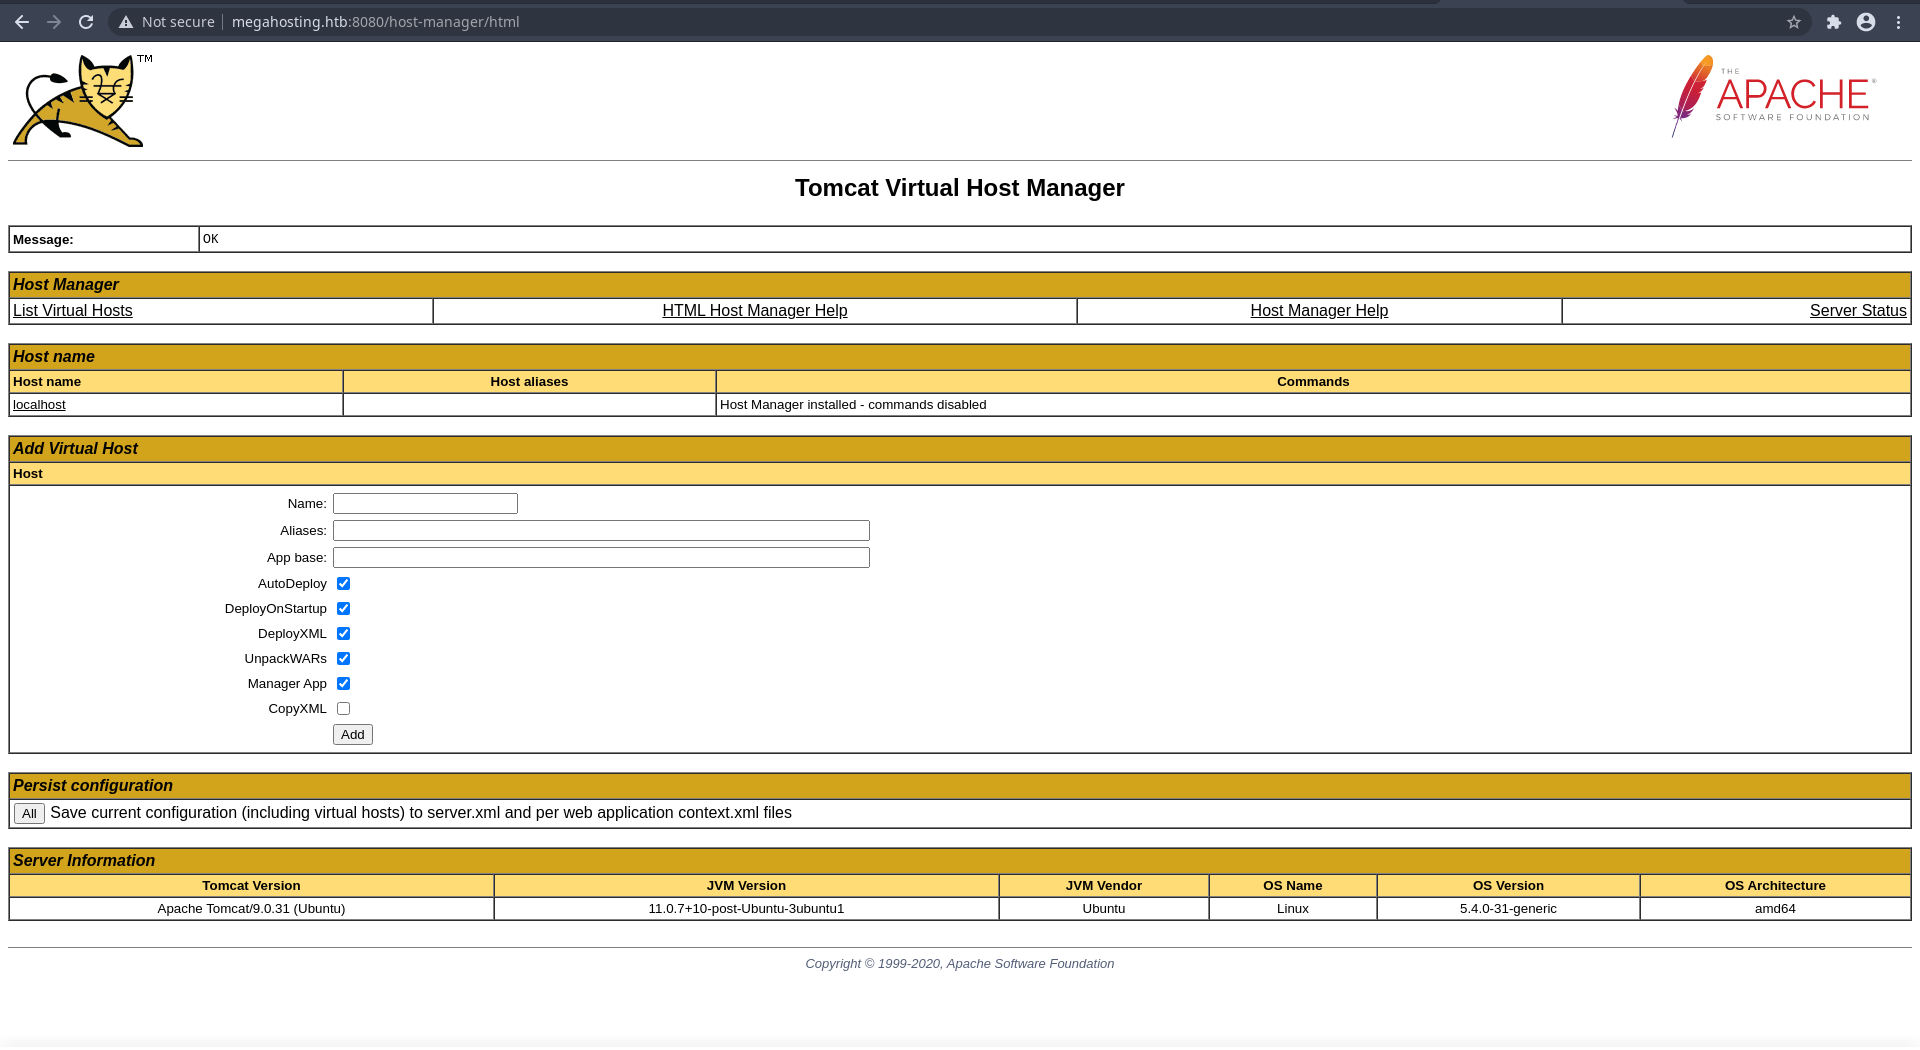Viewport: 1920px width, 1050px height.
Task: Click the Apache Software Foundation logo
Action: pos(1774,96)
